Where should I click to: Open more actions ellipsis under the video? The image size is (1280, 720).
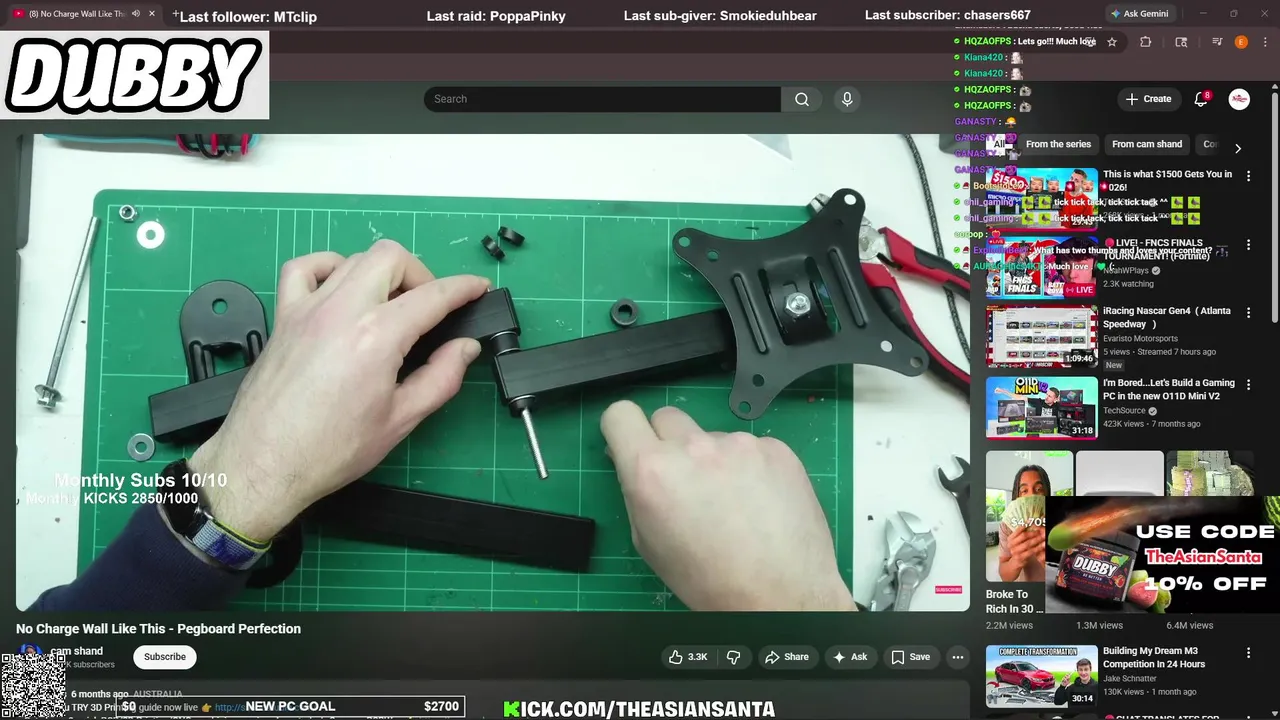(958, 657)
